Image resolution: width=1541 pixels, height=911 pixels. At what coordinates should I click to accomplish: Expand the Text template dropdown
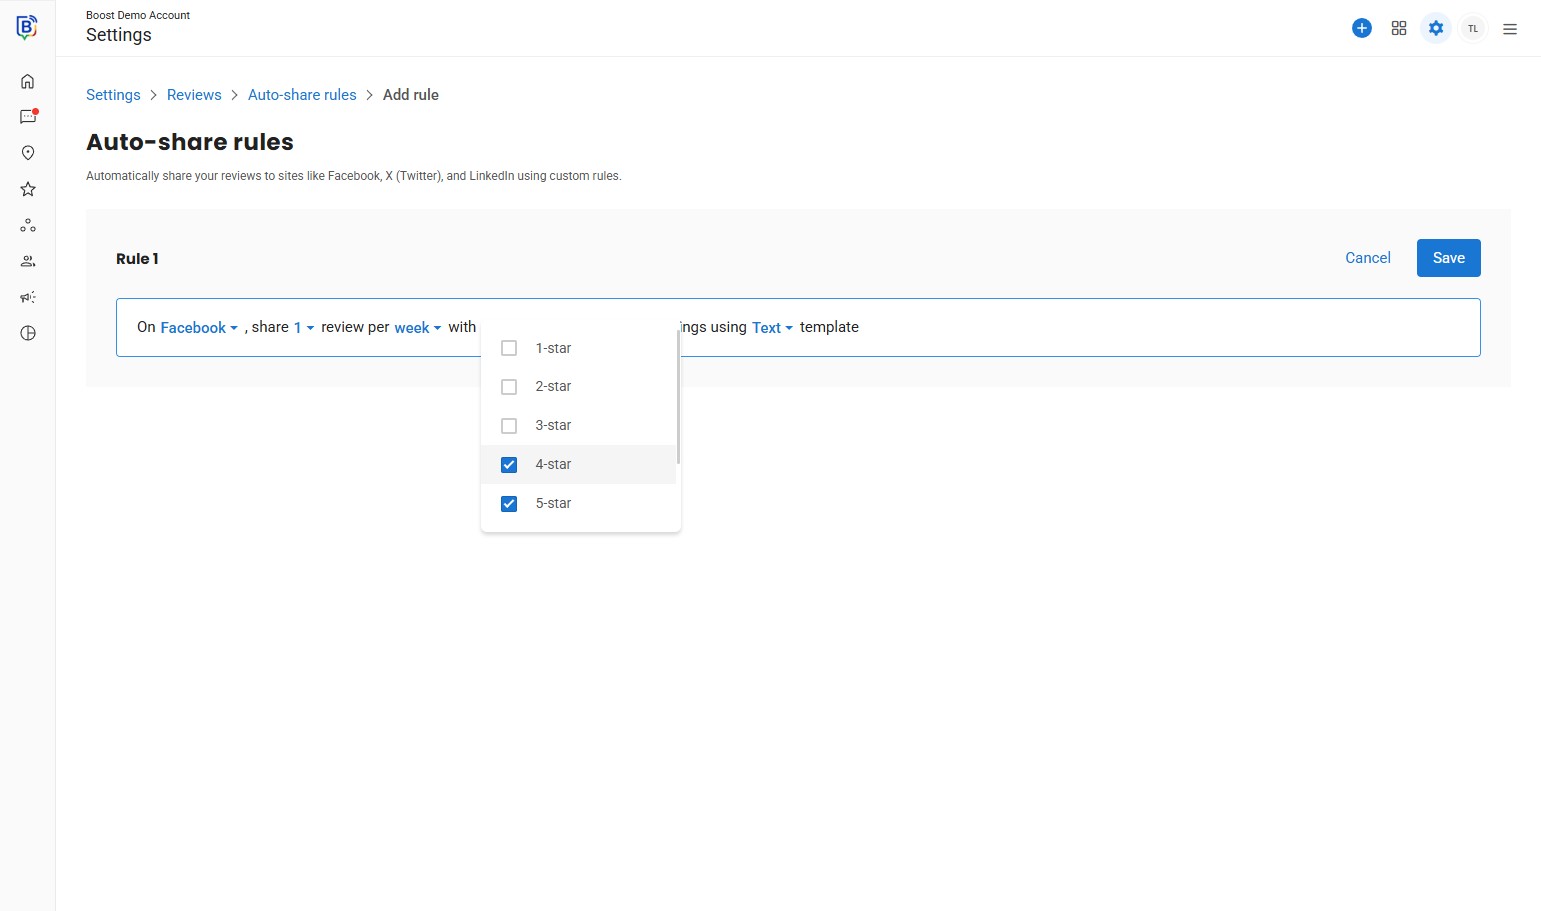coord(772,328)
